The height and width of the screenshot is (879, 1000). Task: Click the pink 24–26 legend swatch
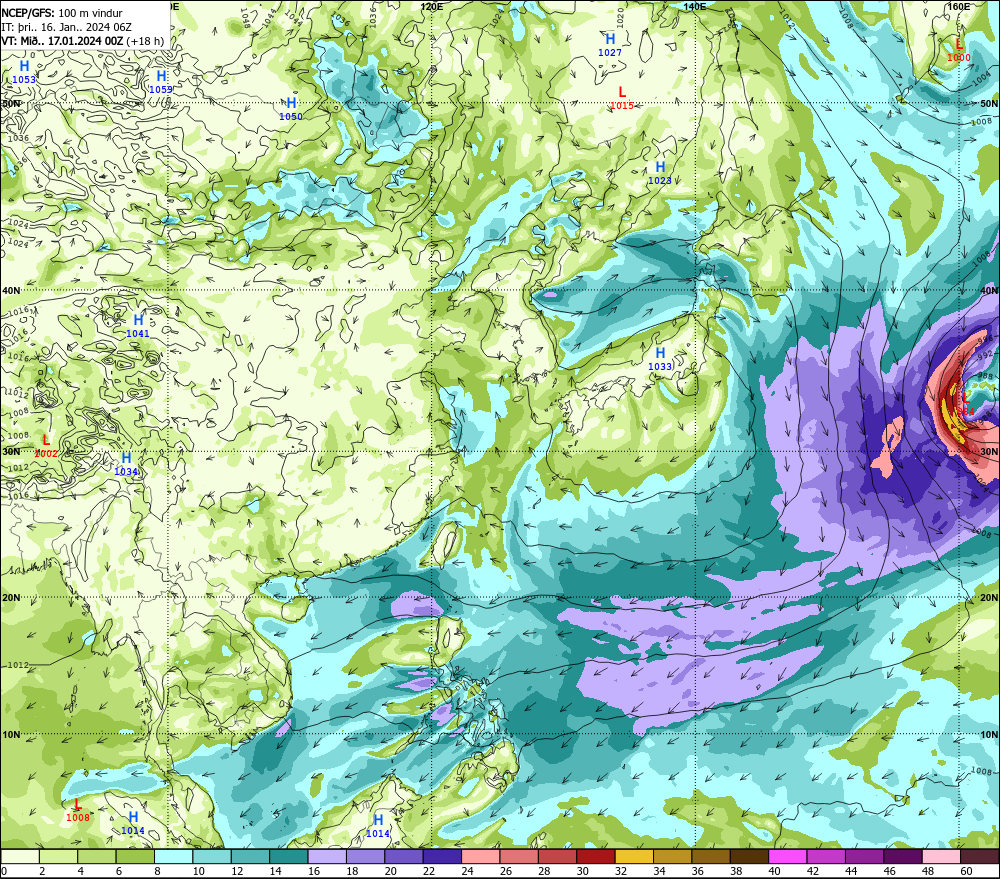pos(480,856)
